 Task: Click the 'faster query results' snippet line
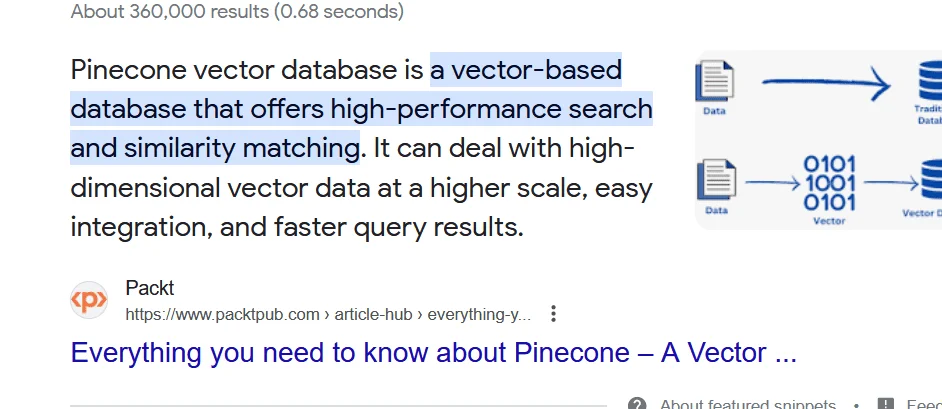pos(399,228)
